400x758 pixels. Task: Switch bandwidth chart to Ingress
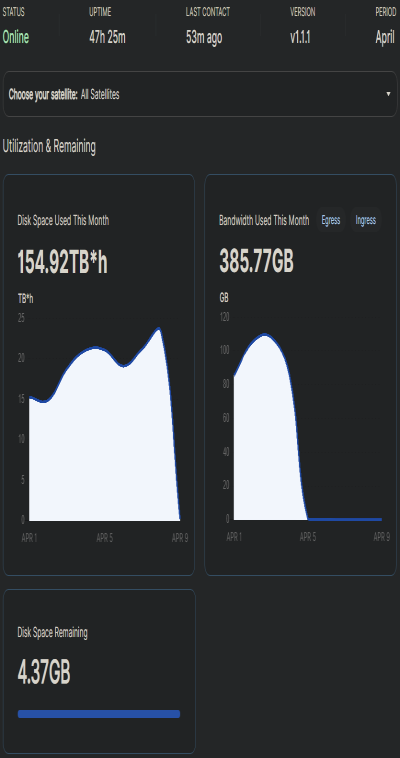click(x=366, y=220)
